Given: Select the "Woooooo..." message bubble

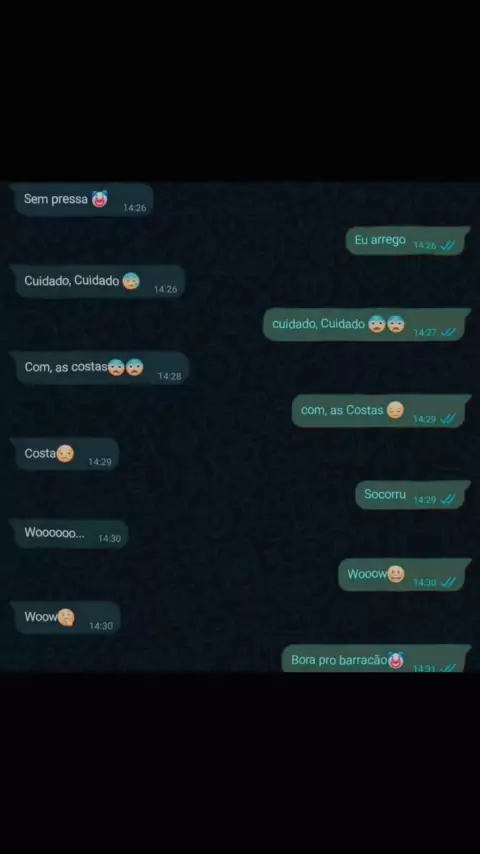Looking at the screenshot, I should click(x=70, y=534).
